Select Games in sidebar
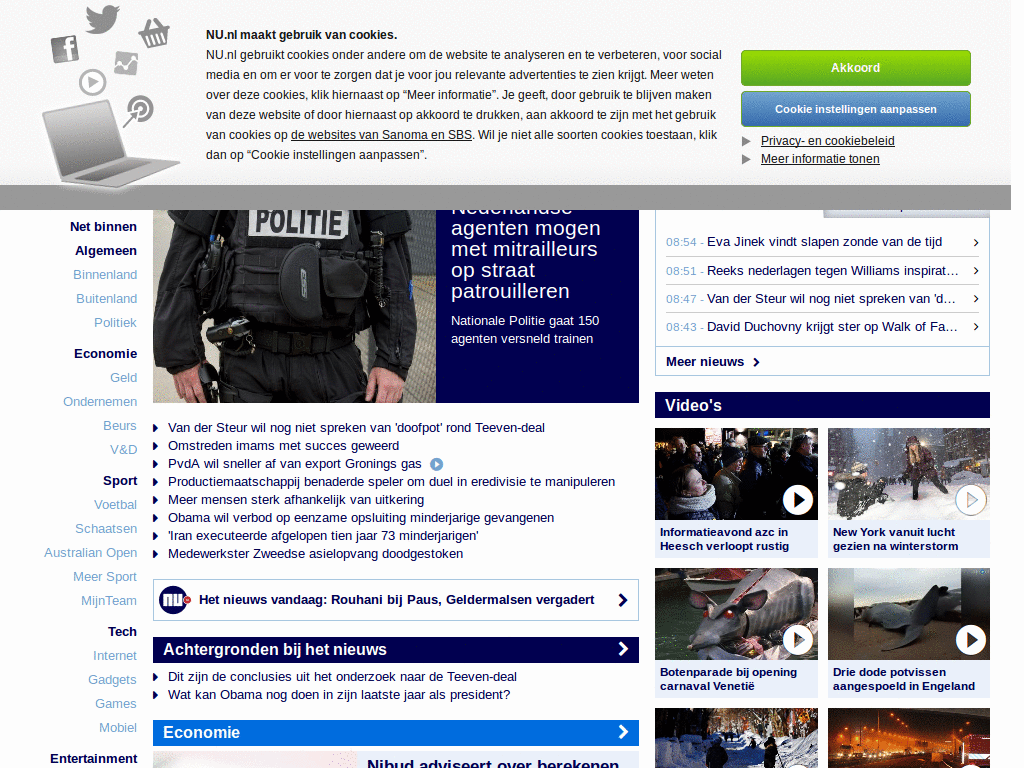 pyautogui.click(x=116, y=704)
